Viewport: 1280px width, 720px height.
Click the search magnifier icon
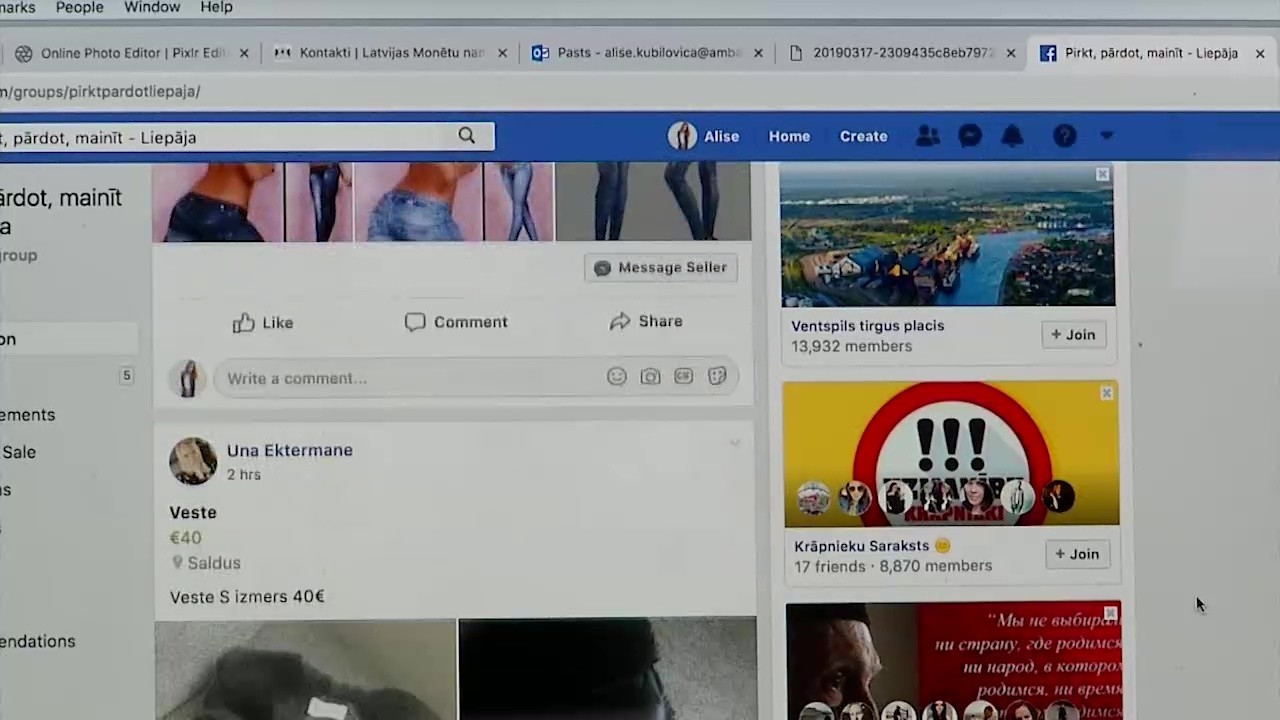click(466, 135)
